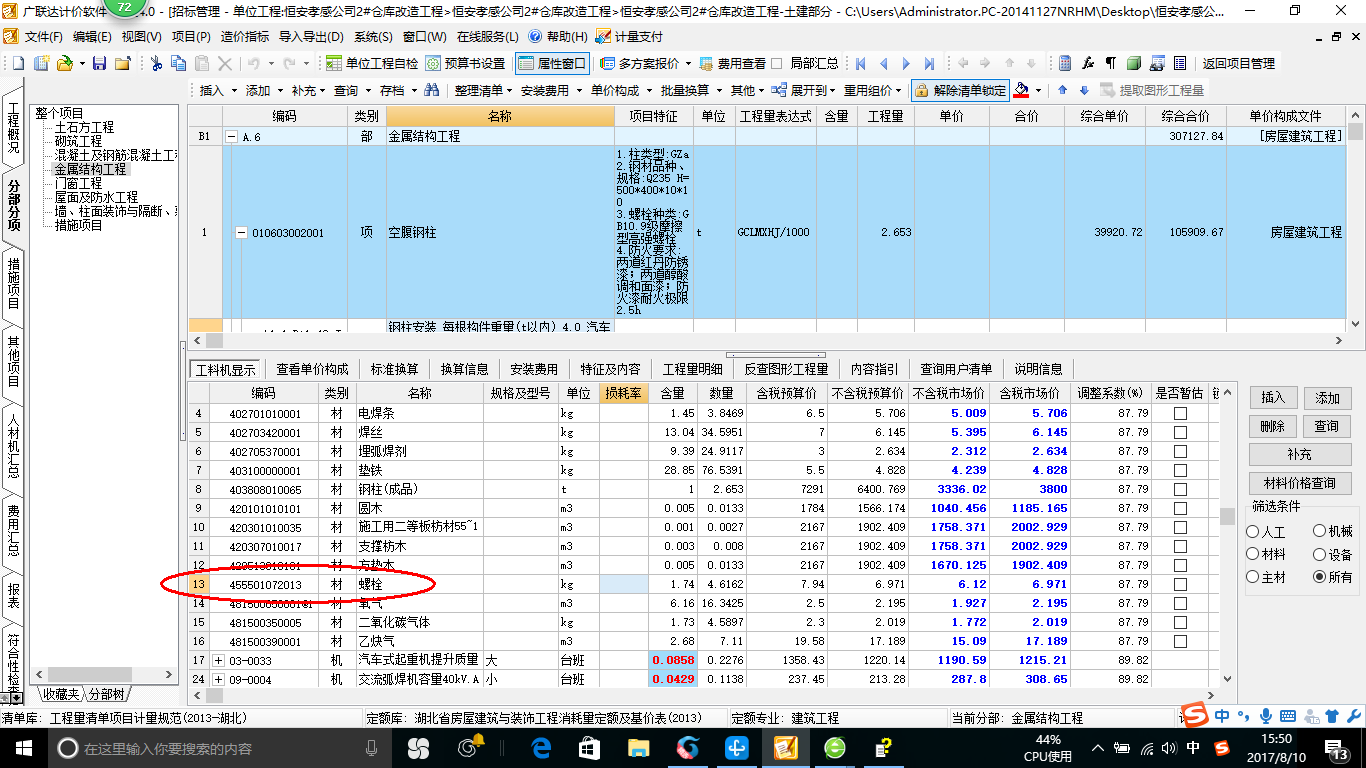The width and height of the screenshot is (1366, 768).
Task: Open the 插入 dropdown in toolbar
Action: coord(217,90)
